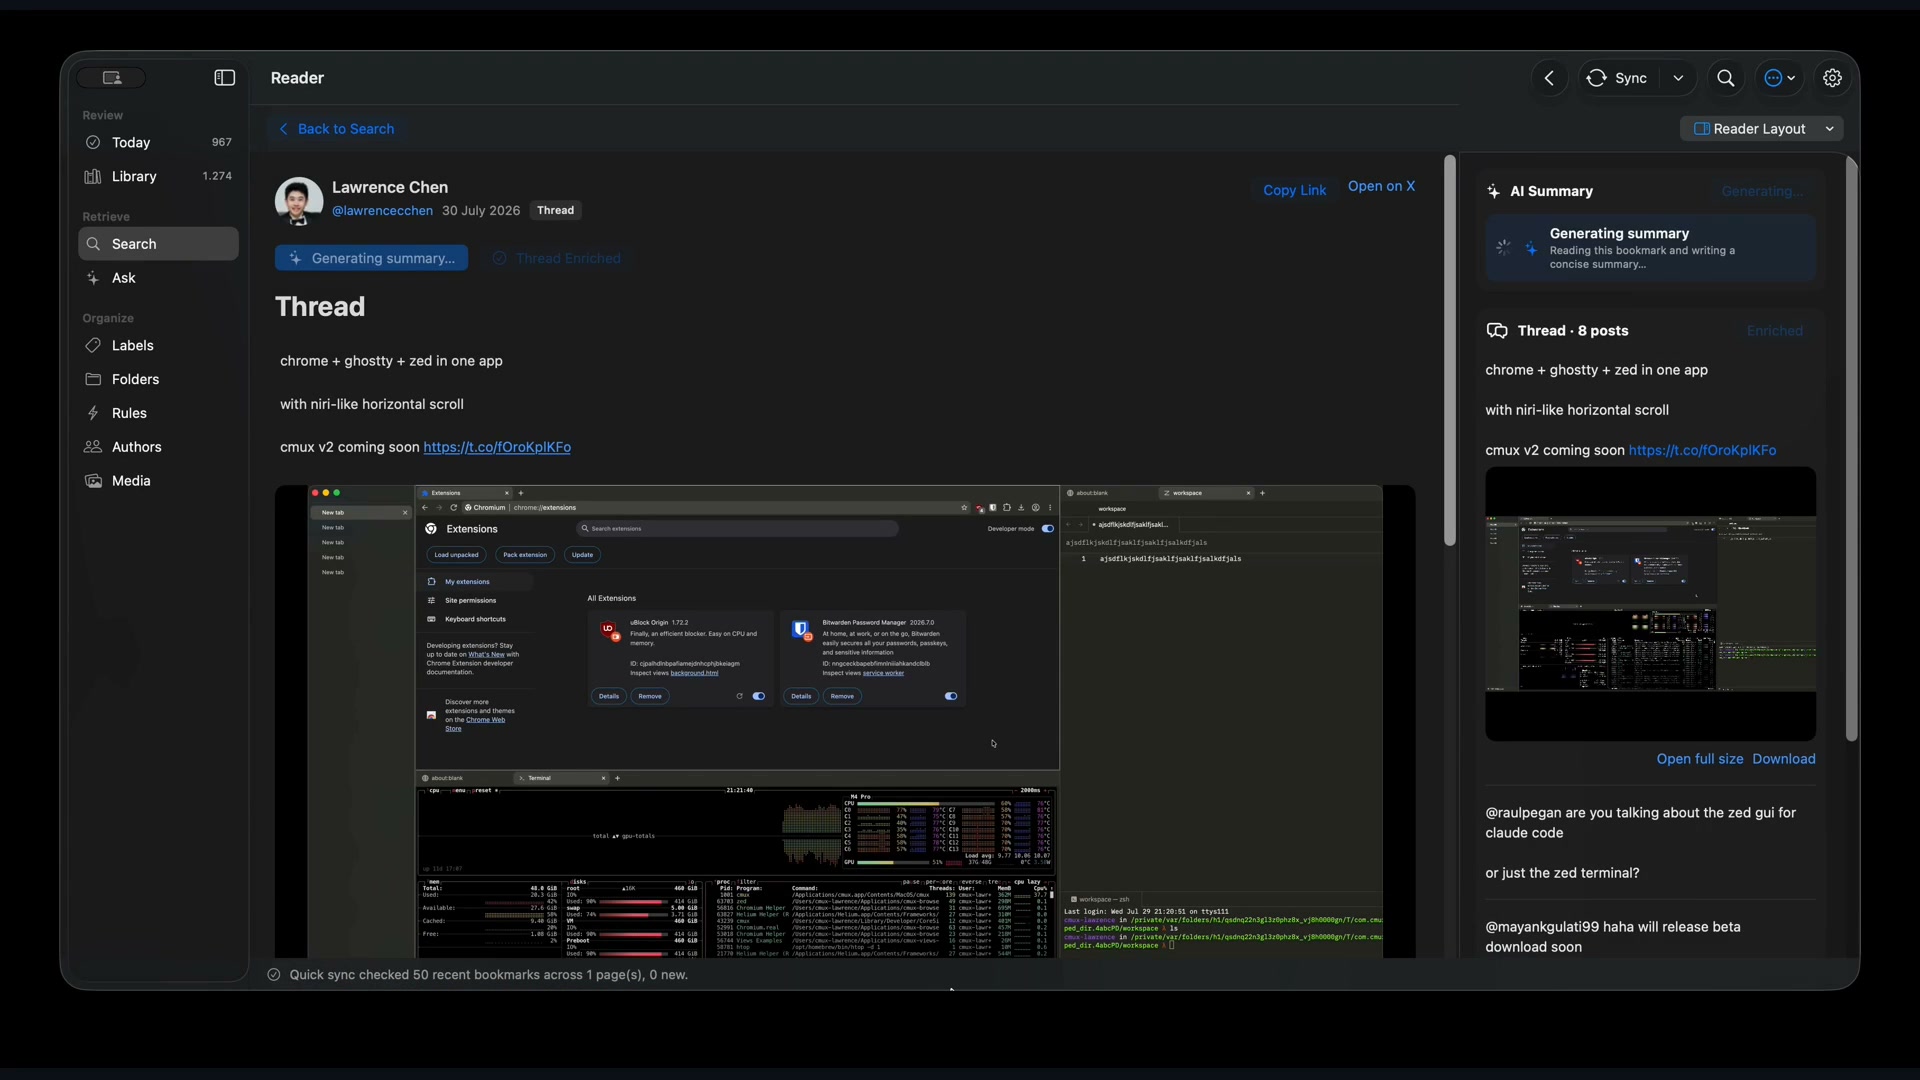Click the Open on X link
The width and height of the screenshot is (1920, 1080).
click(1381, 187)
